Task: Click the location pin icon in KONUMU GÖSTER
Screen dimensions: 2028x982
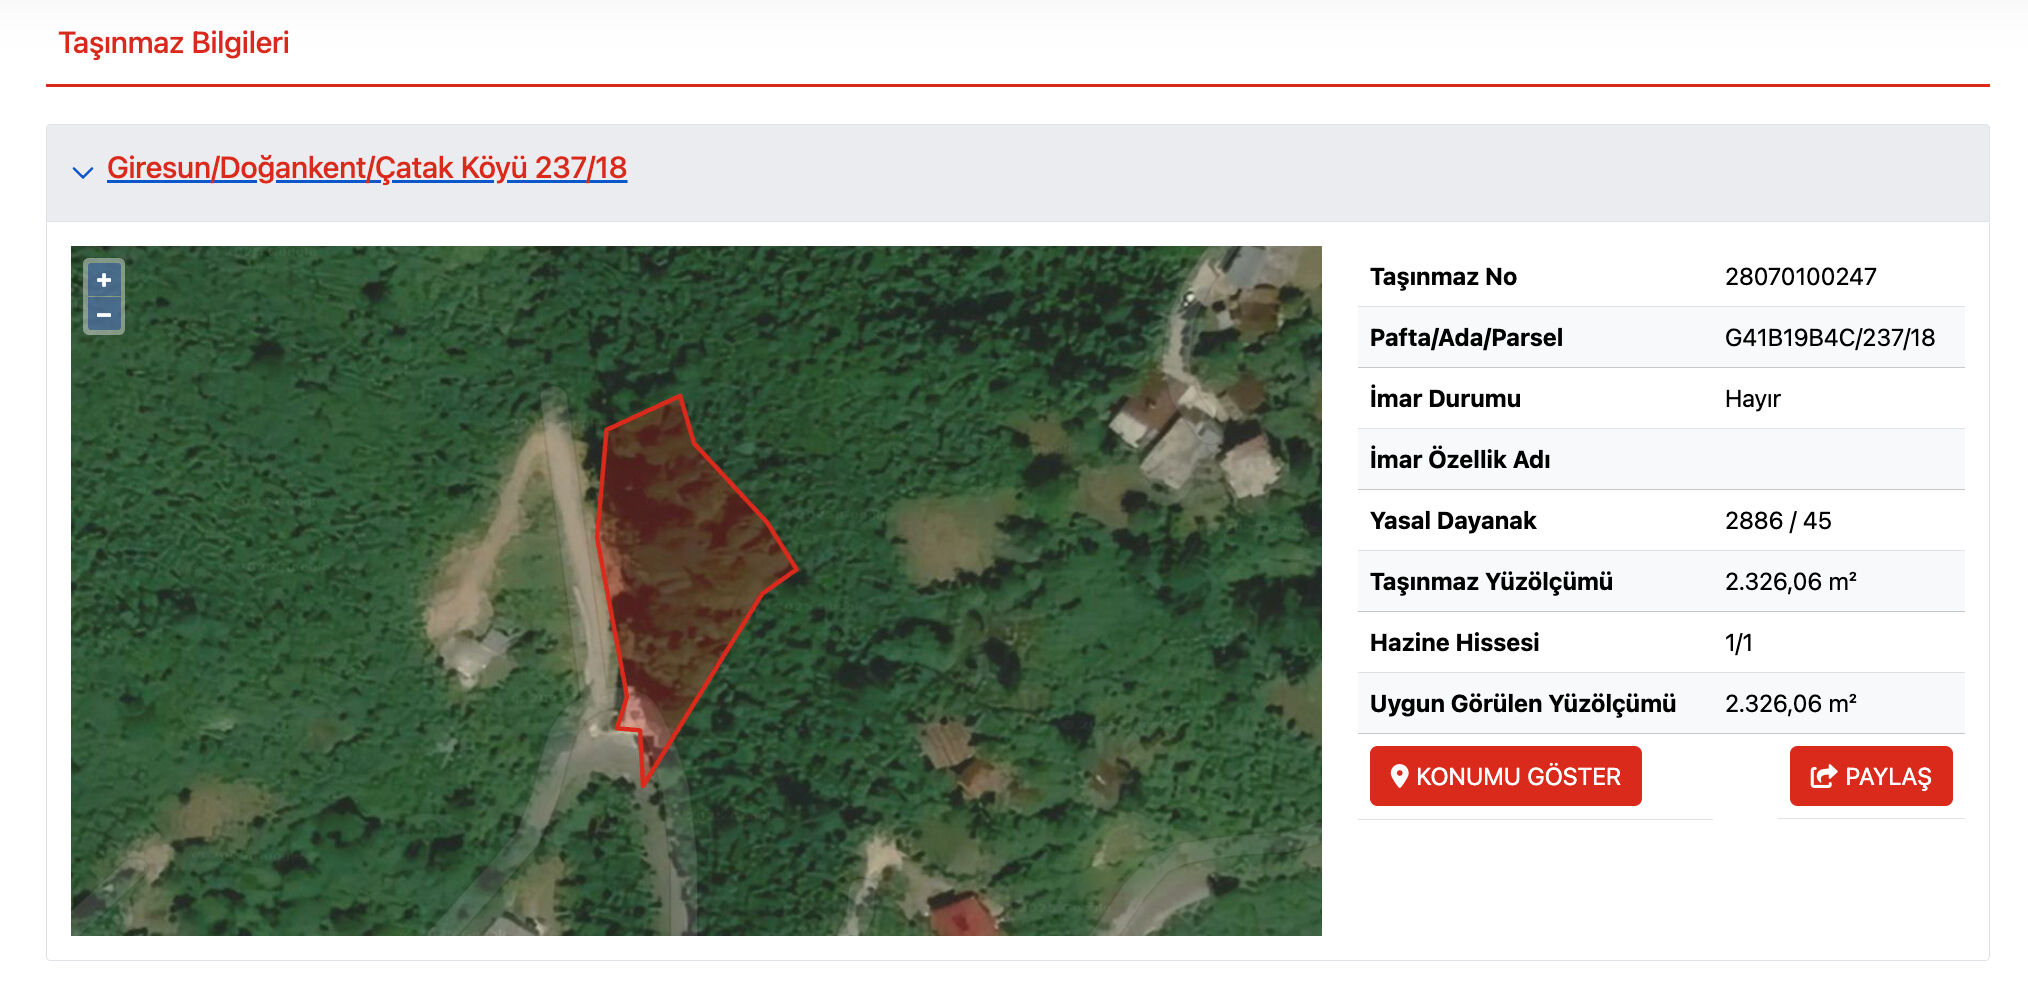Action: tap(1399, 776)
